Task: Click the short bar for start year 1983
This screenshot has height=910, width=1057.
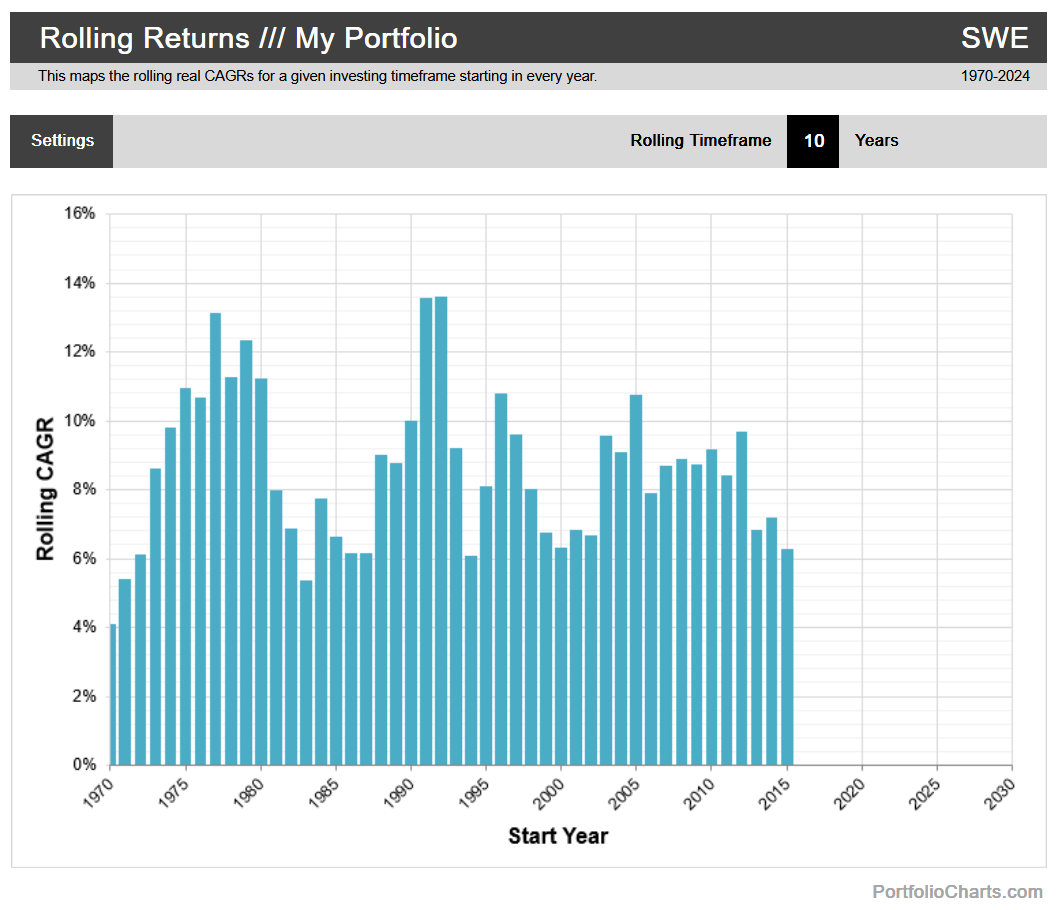Action: [x=306, y=672]
